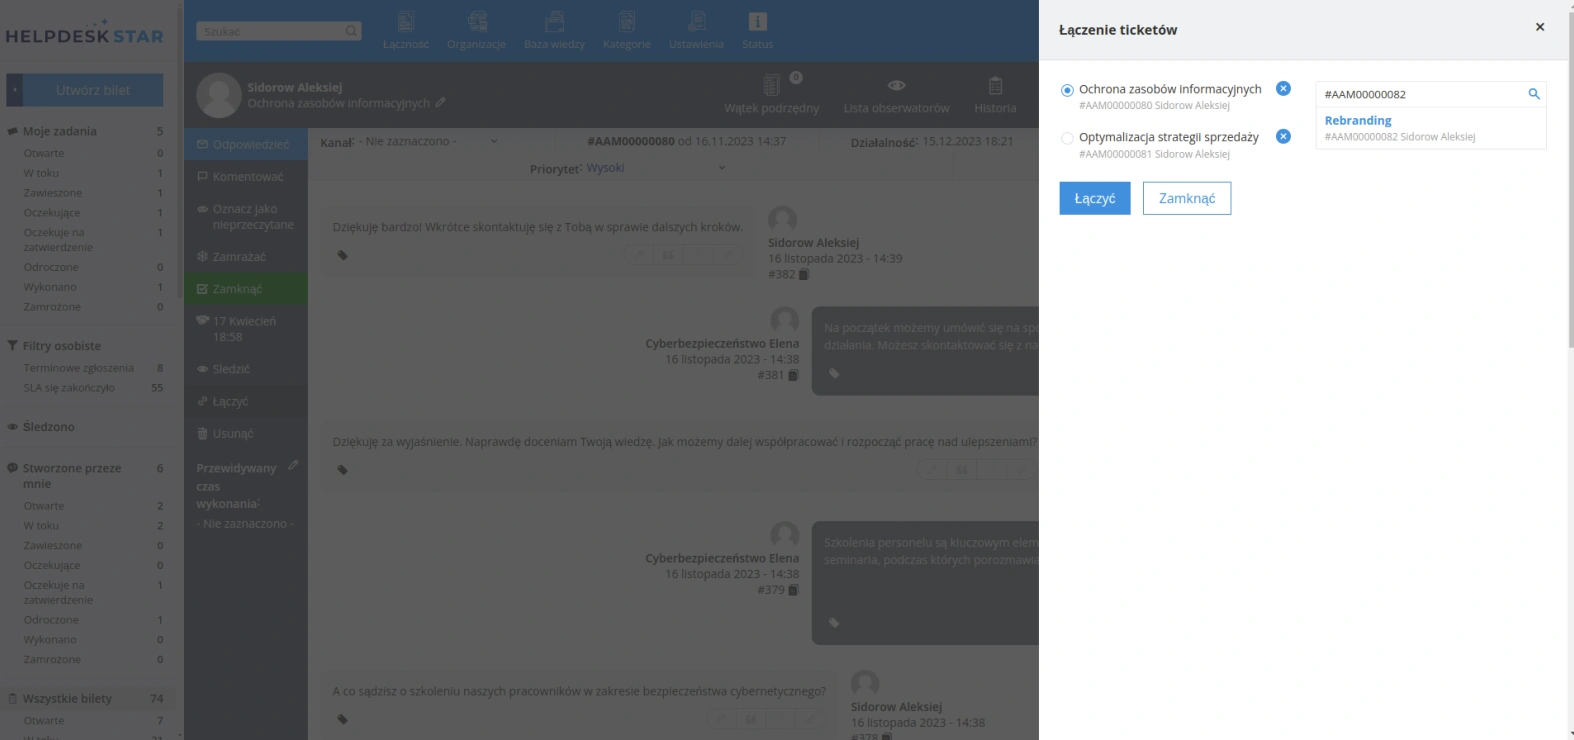Open the Kanał dropdown
This screenshot has width=1574, height=740.
[427, 141]
